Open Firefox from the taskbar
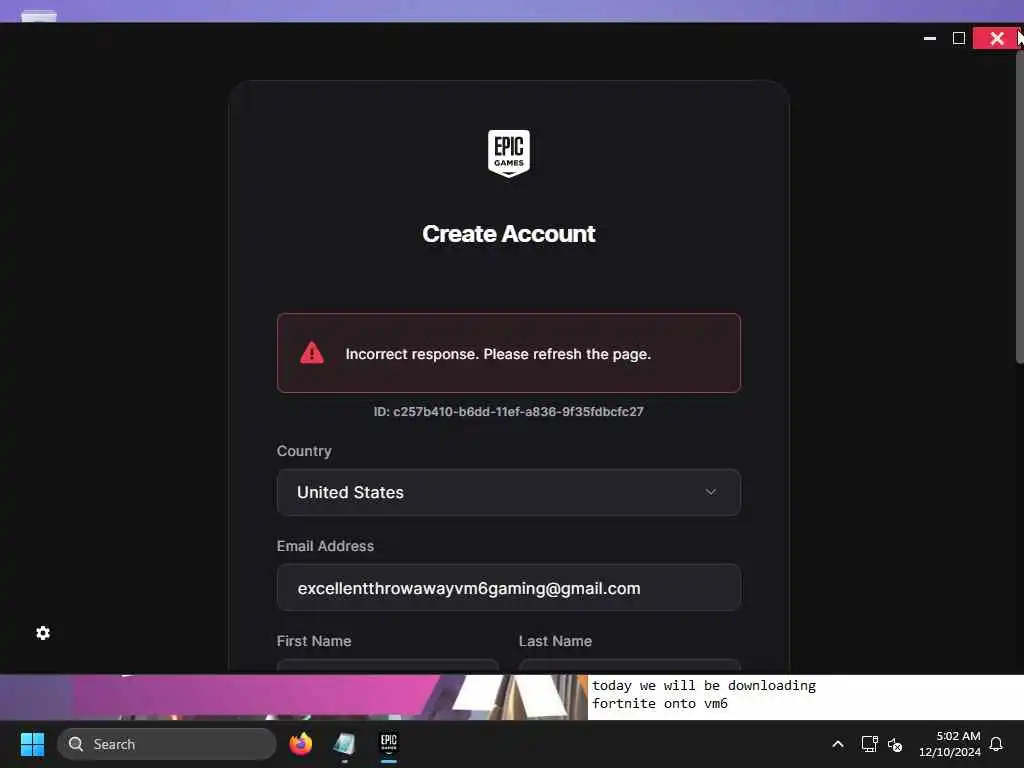The width and height of the screenshot is (1024, 768). pos(300,744)
